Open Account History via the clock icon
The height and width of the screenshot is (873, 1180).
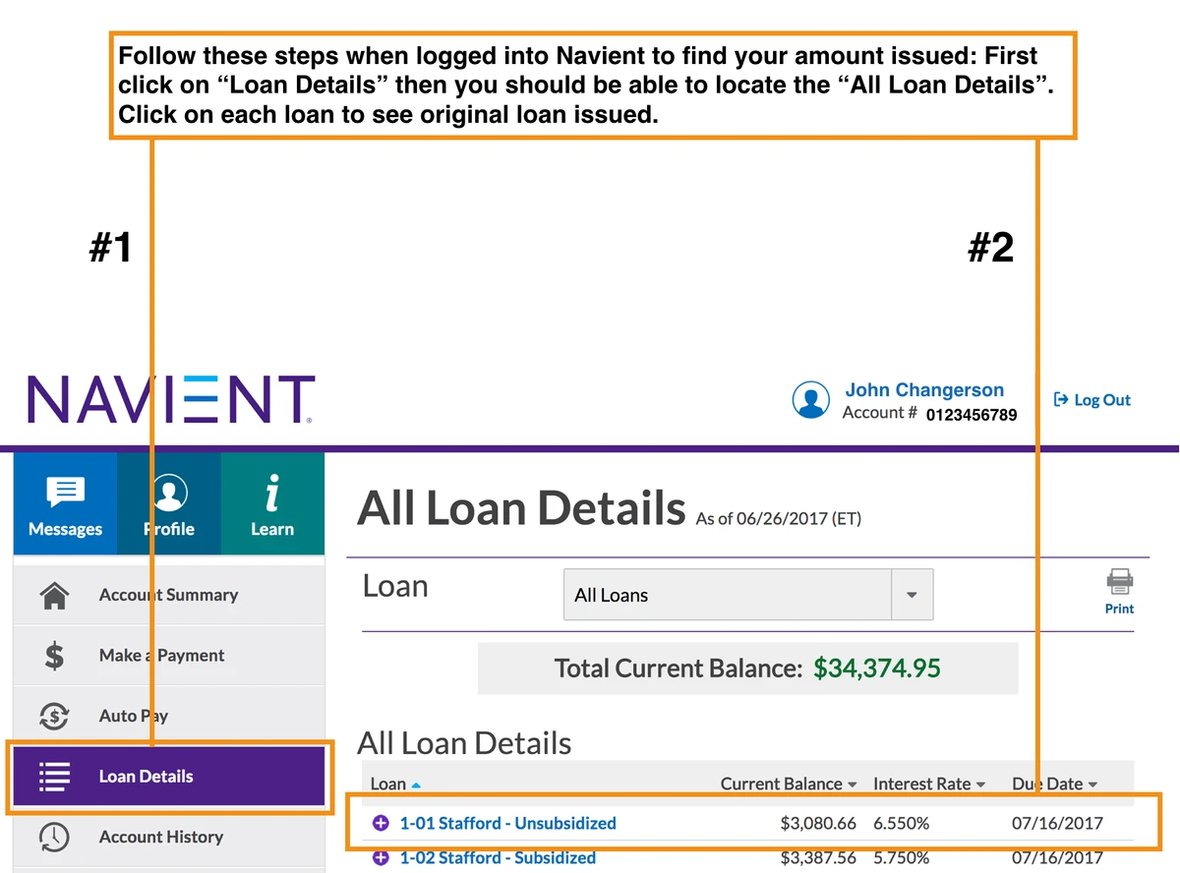click(53, 837)
